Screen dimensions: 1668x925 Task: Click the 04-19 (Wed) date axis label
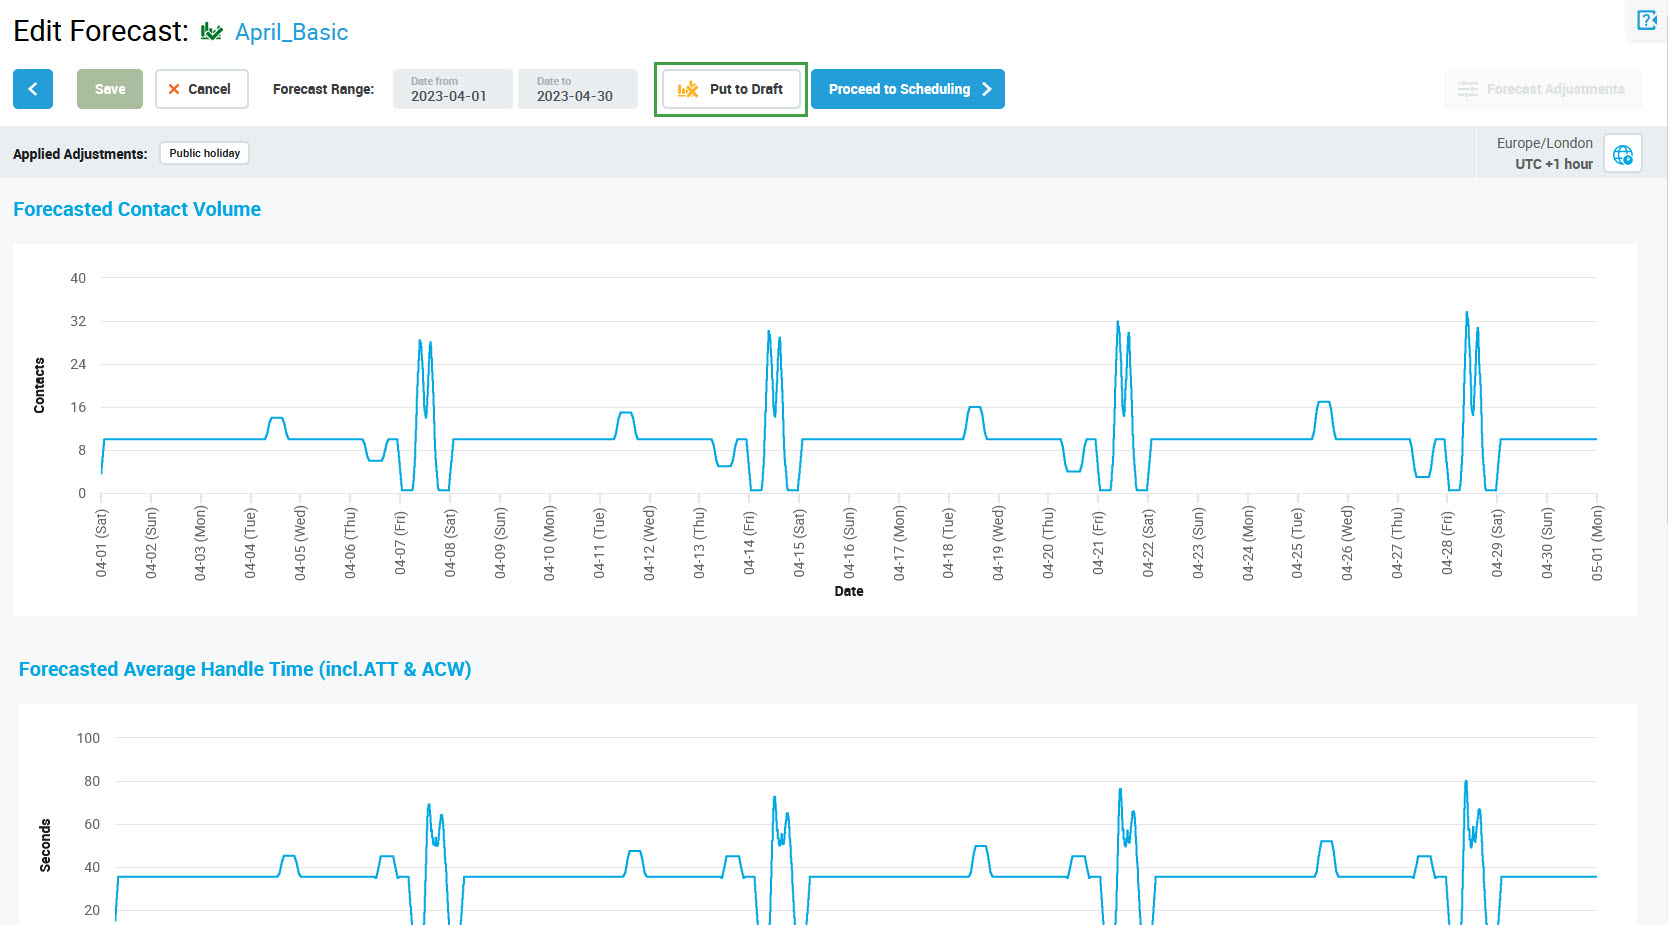[998, 543]
